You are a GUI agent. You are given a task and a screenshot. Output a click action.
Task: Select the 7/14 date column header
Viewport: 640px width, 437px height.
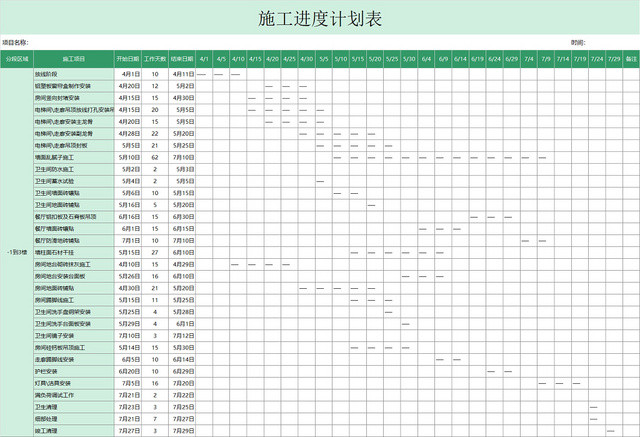[563, 59]
